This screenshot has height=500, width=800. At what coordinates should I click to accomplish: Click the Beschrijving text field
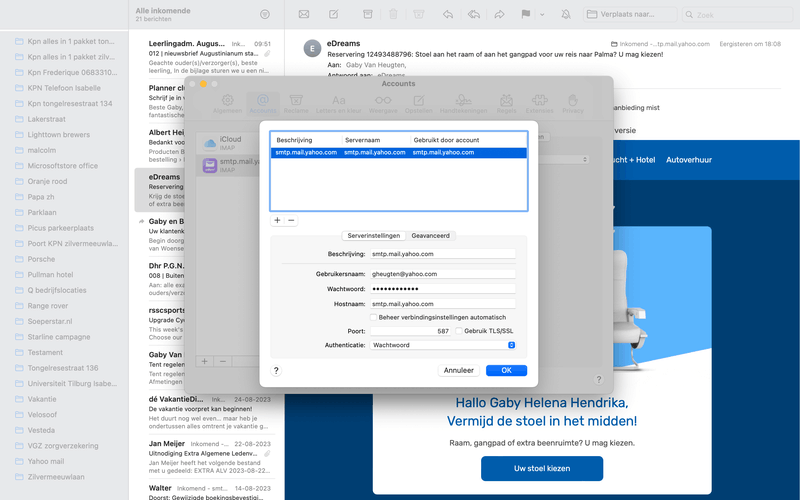click(x=442, y=254)
